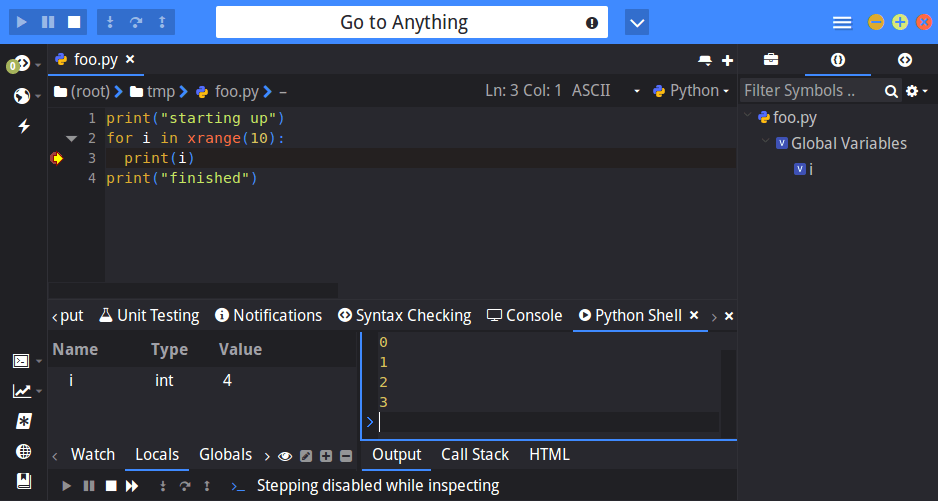Collapse foo.py node in symbol tree
938x501 pixels.
click(x=747, y=116)
